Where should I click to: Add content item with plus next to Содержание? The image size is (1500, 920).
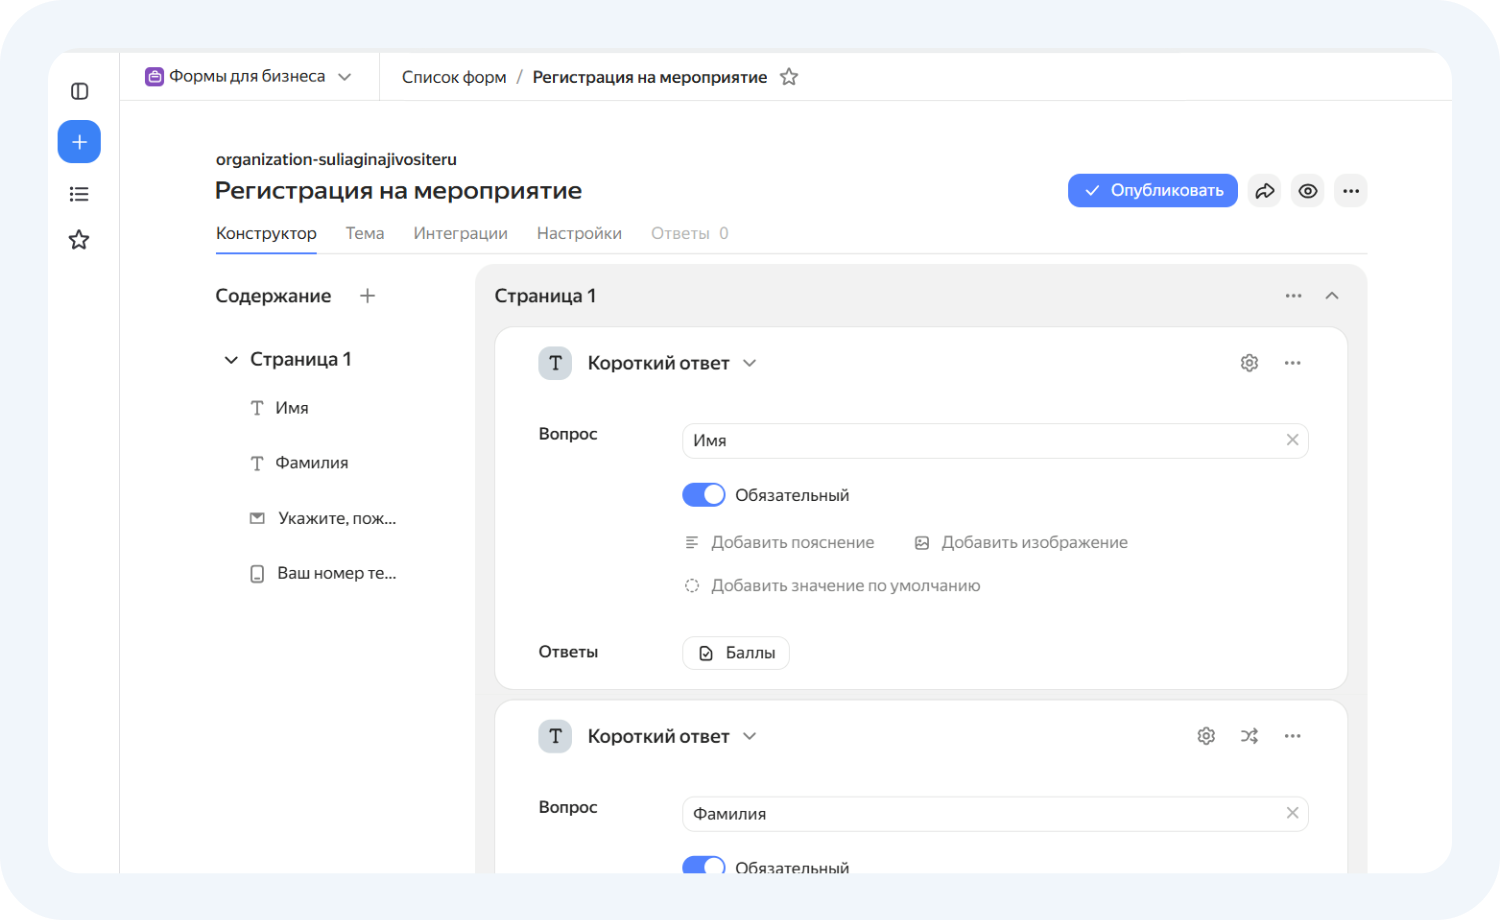click(x=367, y=296)
